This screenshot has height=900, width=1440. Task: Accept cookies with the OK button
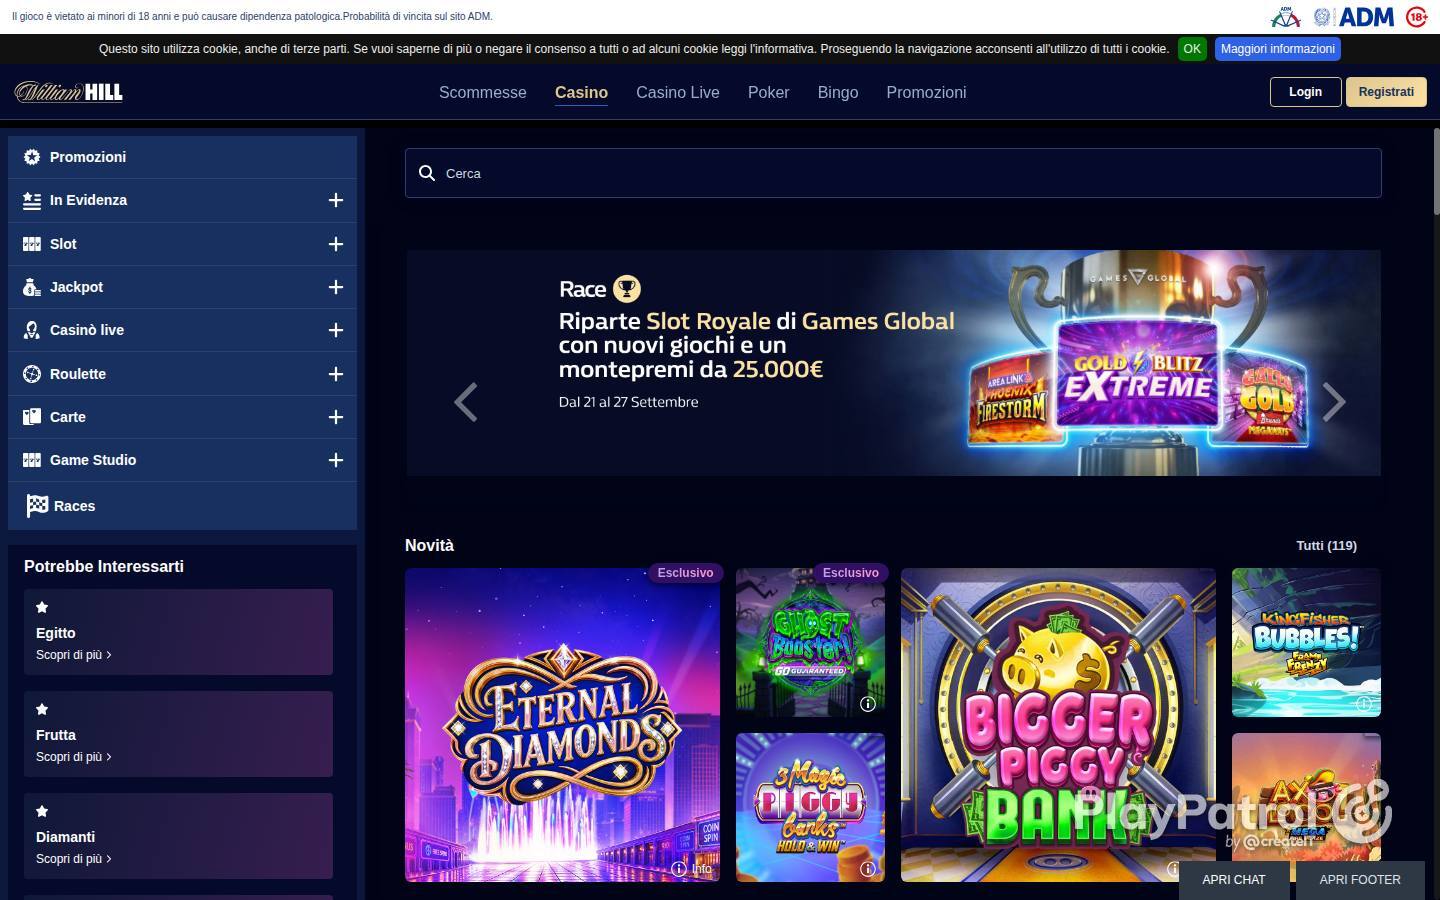click(1192, 49)
